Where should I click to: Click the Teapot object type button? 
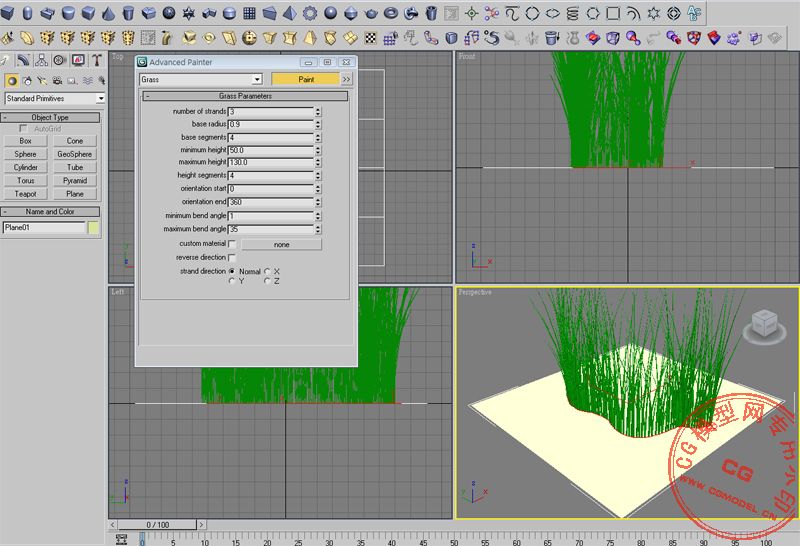click(26, 194)
